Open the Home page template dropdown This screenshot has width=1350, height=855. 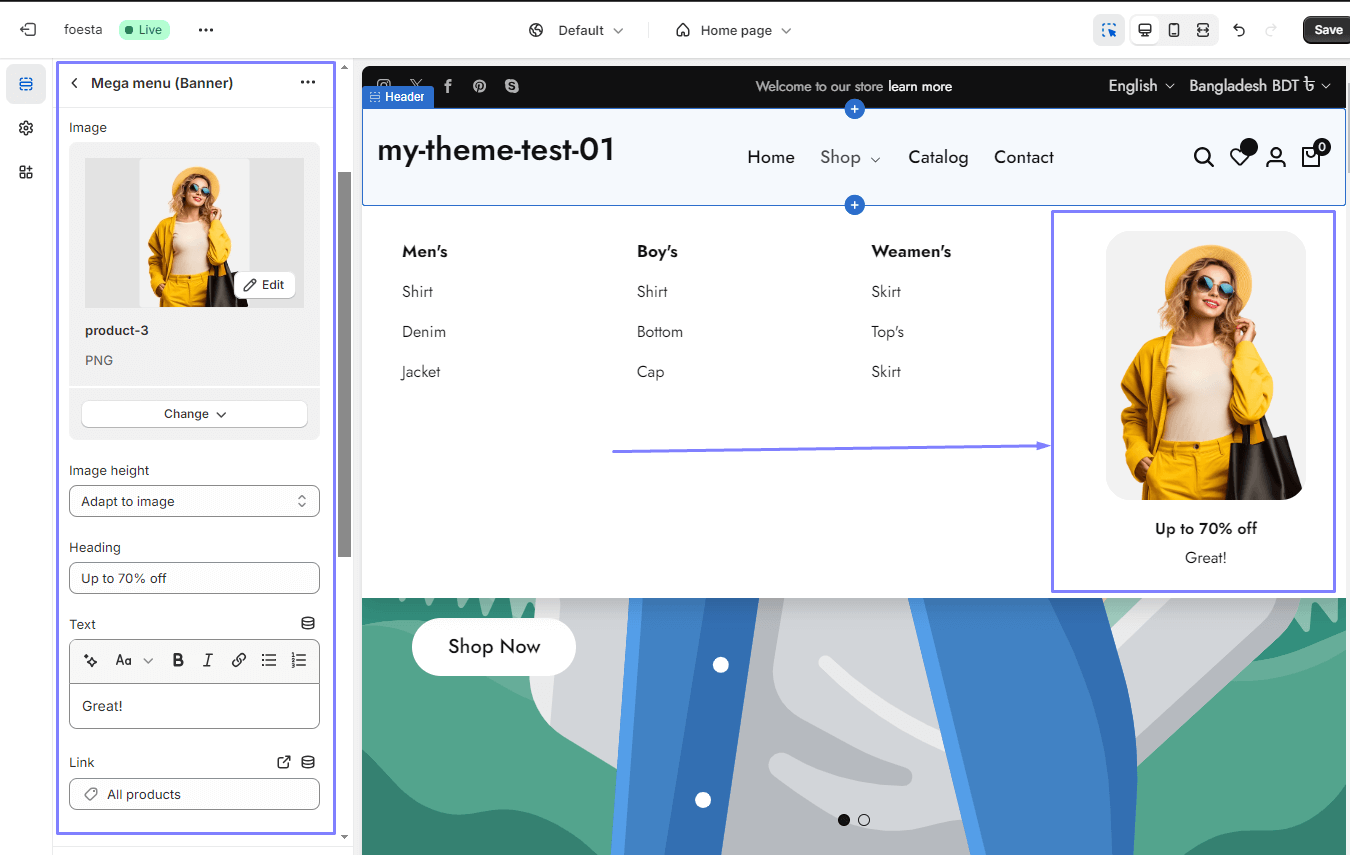pyautogui.click(x=735, y=30)
